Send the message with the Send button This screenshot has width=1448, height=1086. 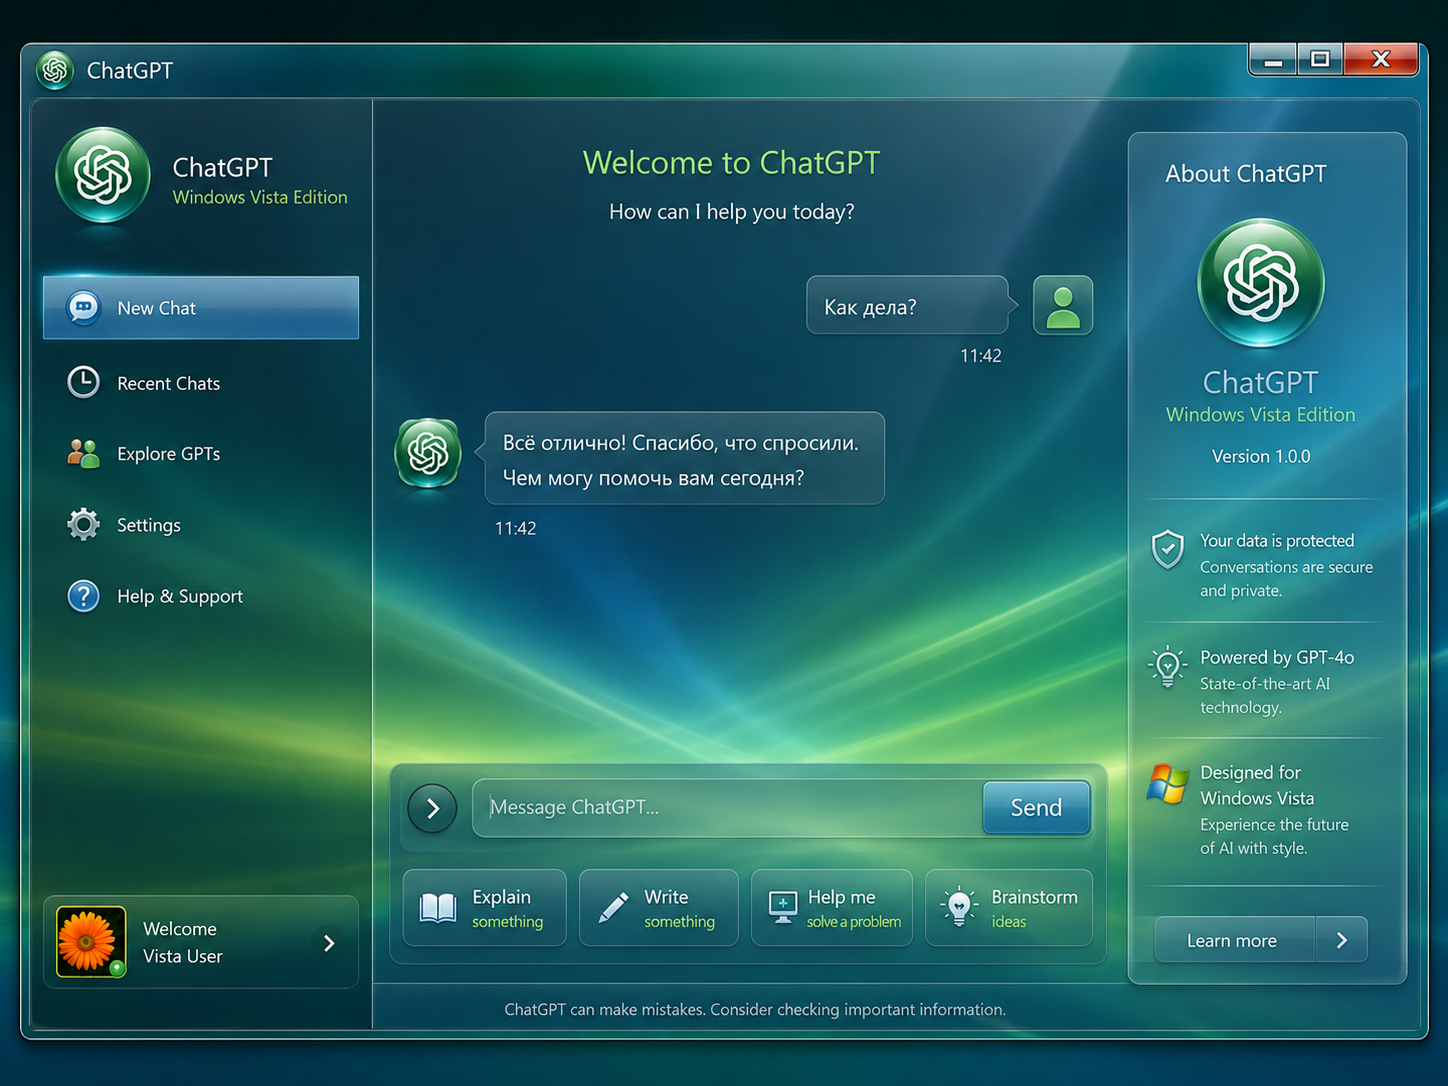point(1036,808)
